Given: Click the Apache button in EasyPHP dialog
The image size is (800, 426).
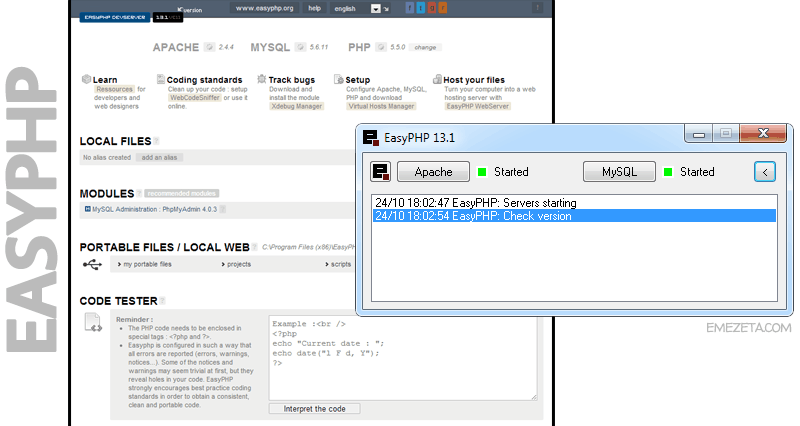Looking at the screenshot, I should 433,172.
